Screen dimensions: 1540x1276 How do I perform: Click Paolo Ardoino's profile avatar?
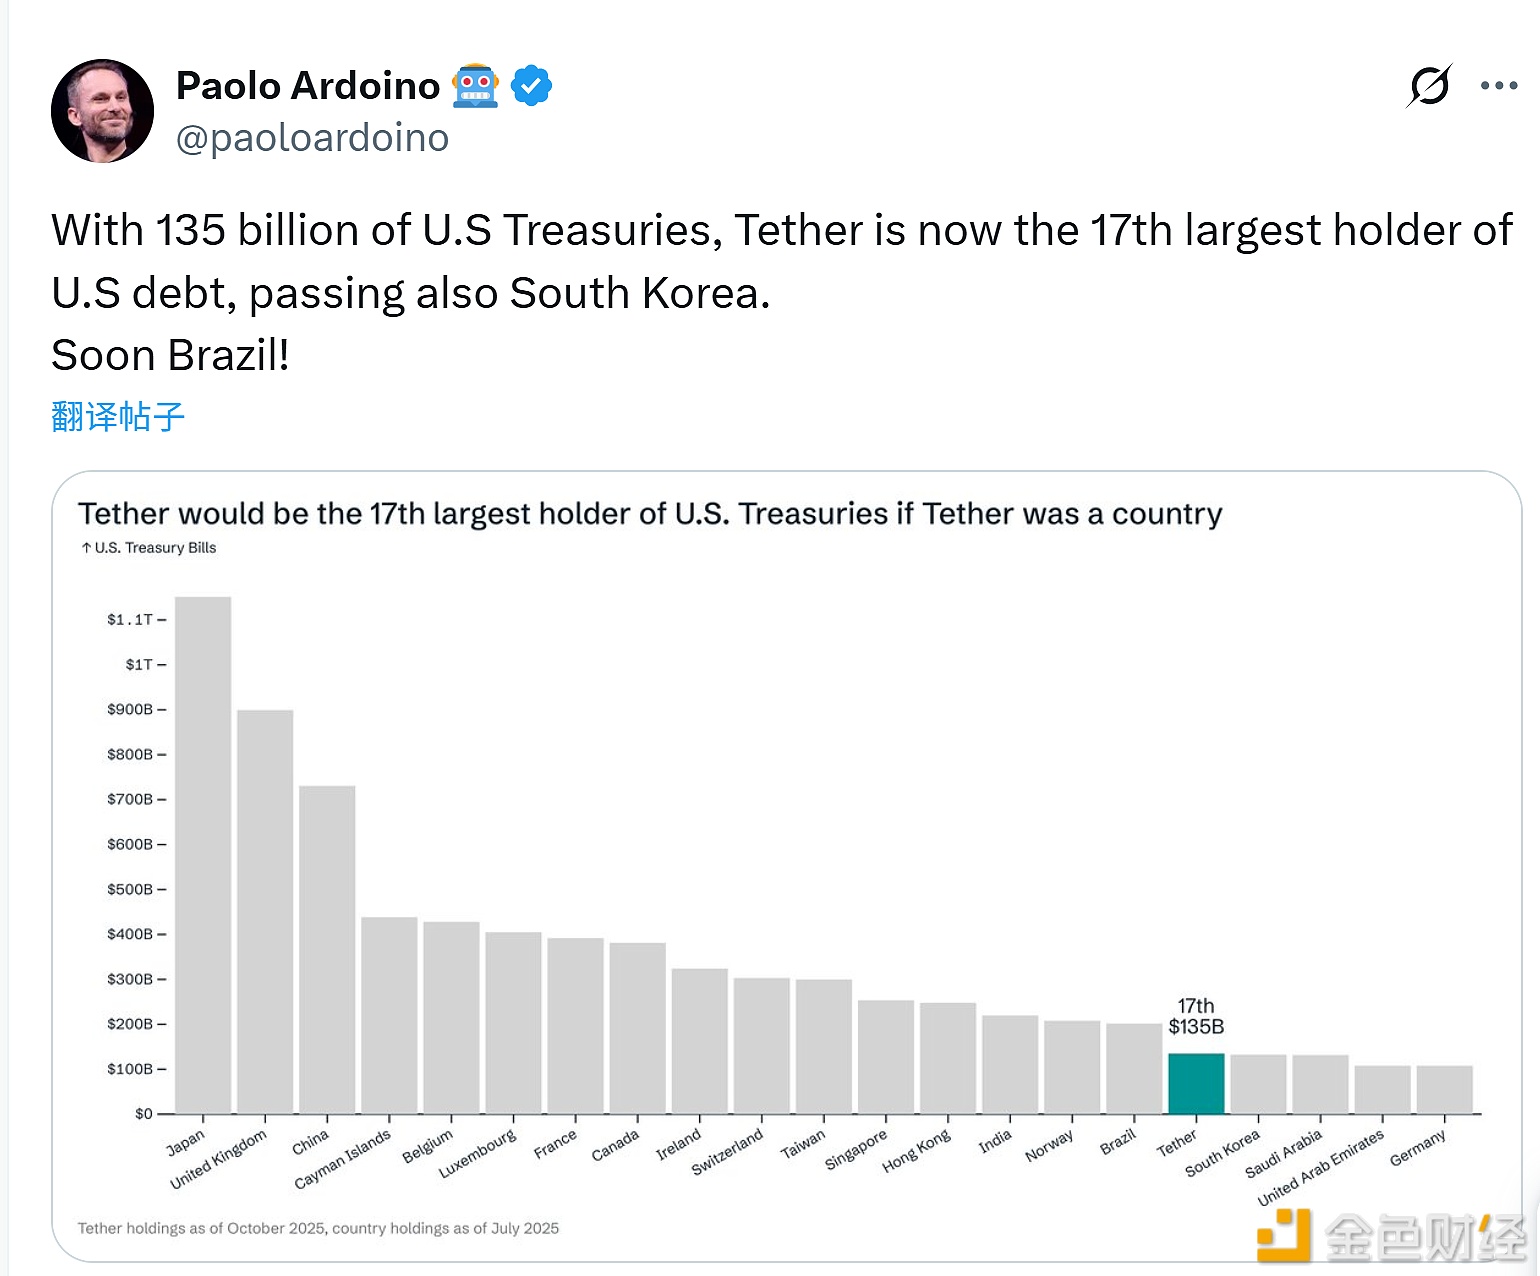[102, 110]
